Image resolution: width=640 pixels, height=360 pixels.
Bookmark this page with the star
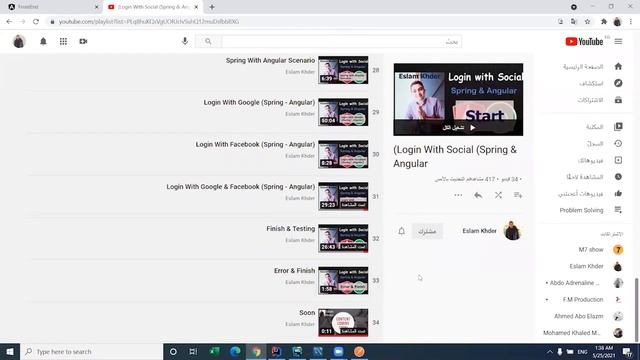click(587, 22)
